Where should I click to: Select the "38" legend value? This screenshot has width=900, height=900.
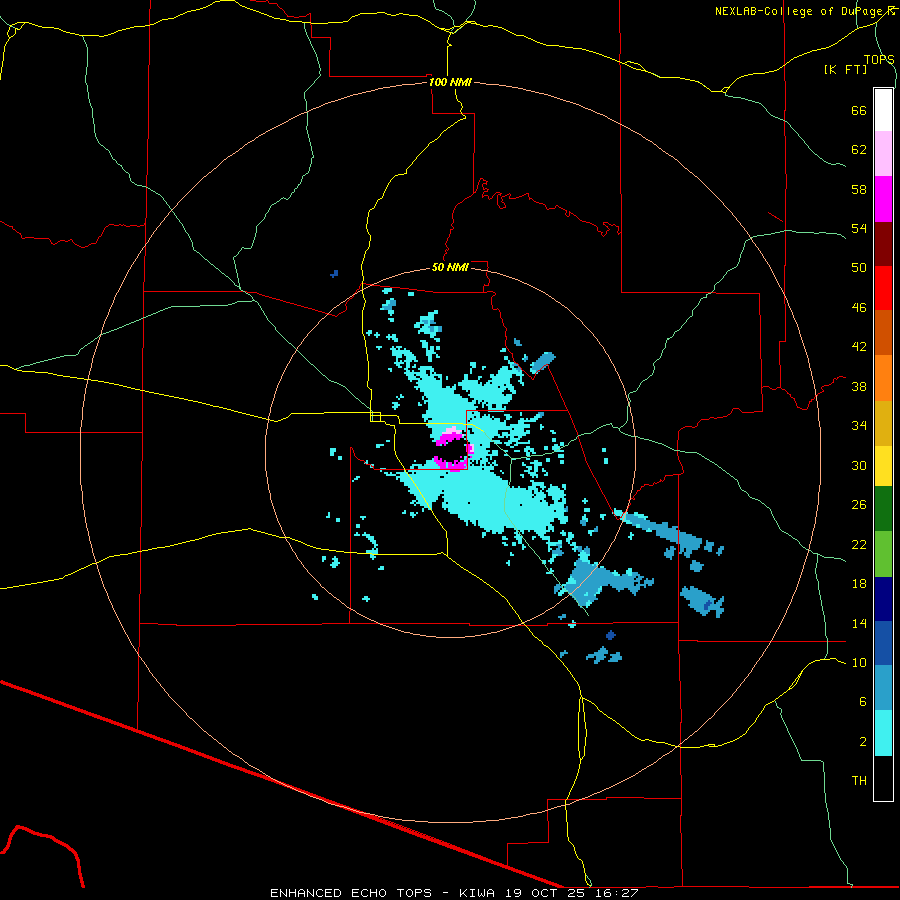coord(859,386)
